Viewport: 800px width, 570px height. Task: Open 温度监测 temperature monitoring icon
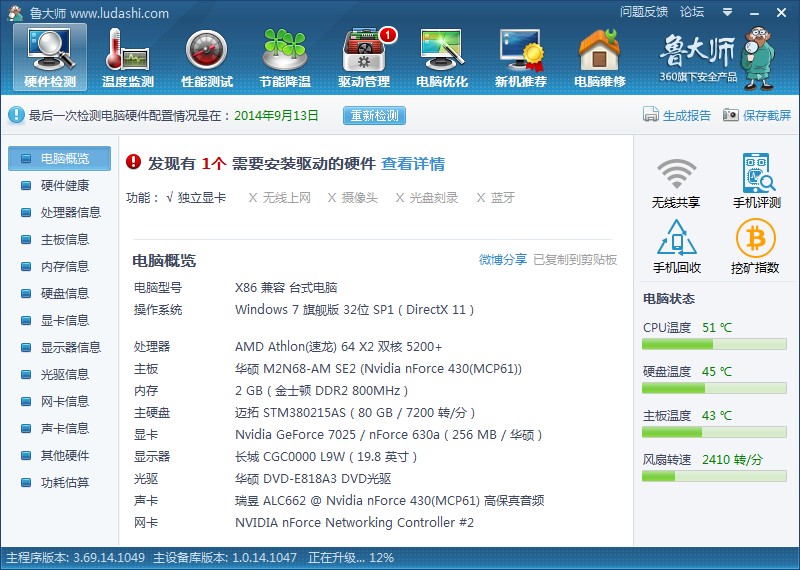(127, 56)
